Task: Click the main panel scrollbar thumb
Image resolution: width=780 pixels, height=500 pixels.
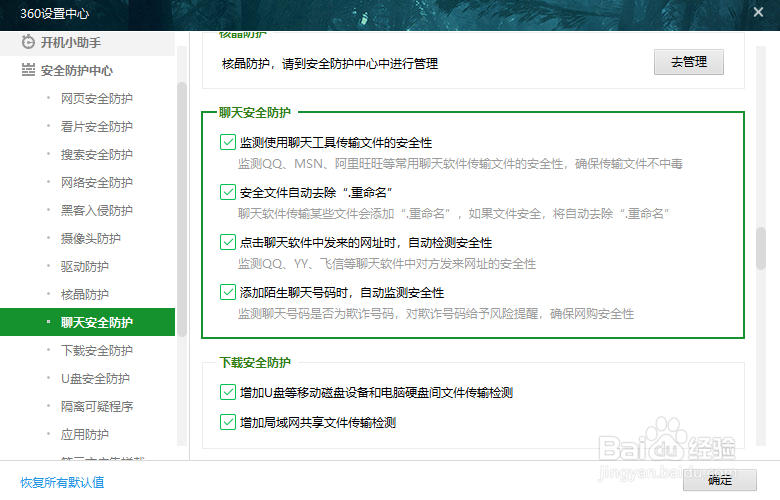Action: 760,248
